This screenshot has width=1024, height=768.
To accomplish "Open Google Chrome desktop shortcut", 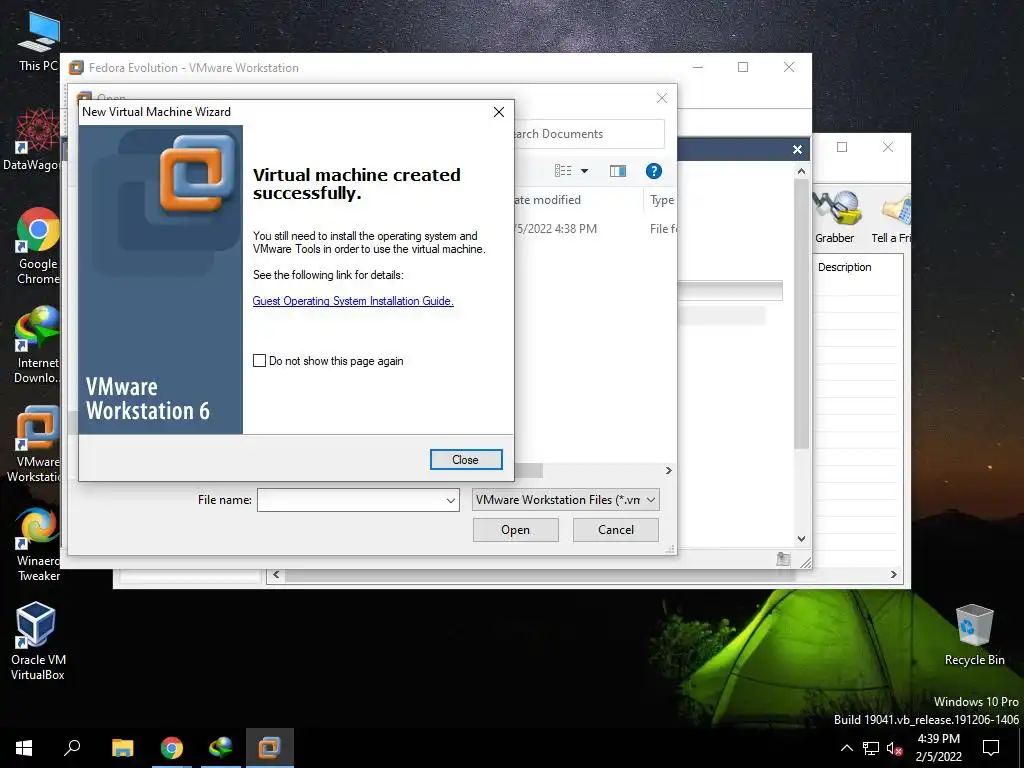I will [38, 247].
